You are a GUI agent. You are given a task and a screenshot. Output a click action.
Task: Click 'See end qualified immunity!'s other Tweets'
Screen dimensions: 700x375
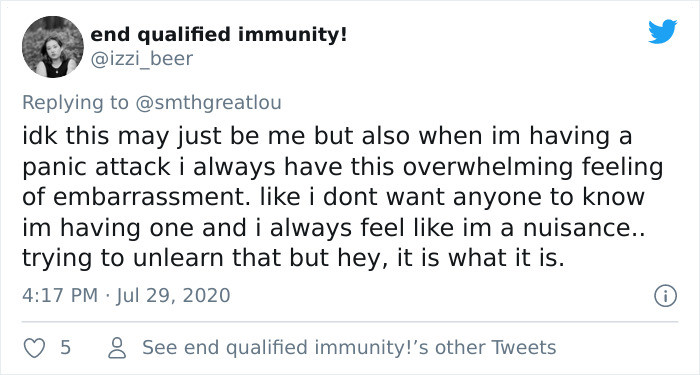349,347
